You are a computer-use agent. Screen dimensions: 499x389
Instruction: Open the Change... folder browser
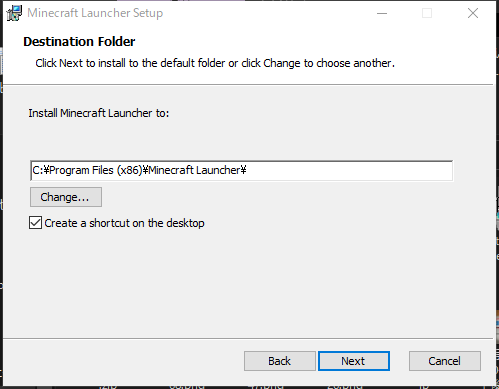click(x=66, y=197)
